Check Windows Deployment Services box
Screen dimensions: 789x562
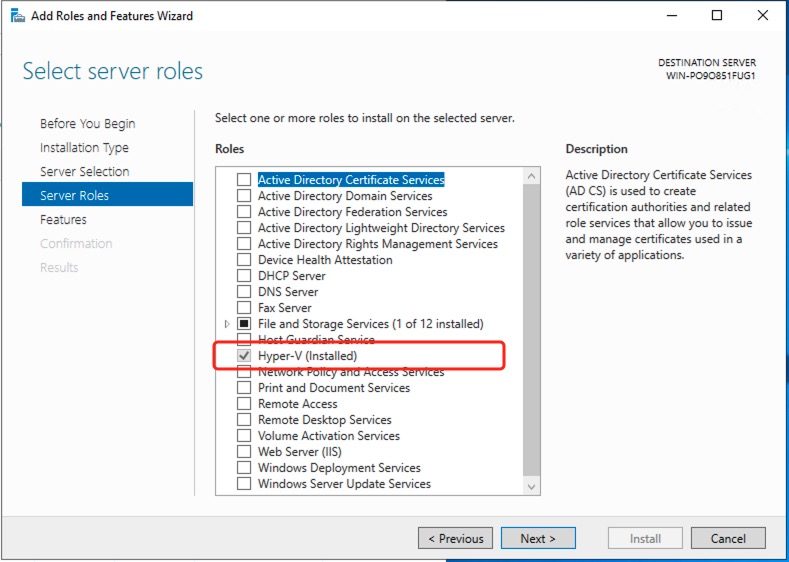coord(244,468)
